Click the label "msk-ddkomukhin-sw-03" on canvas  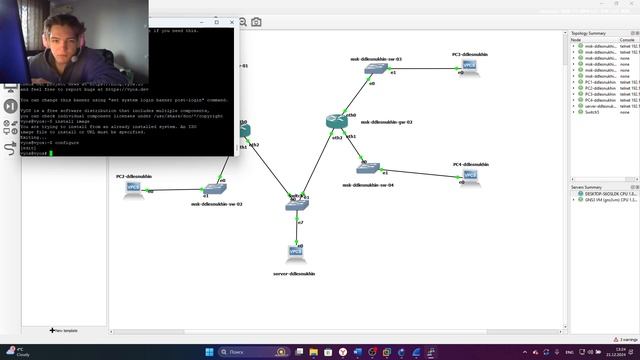376,59
